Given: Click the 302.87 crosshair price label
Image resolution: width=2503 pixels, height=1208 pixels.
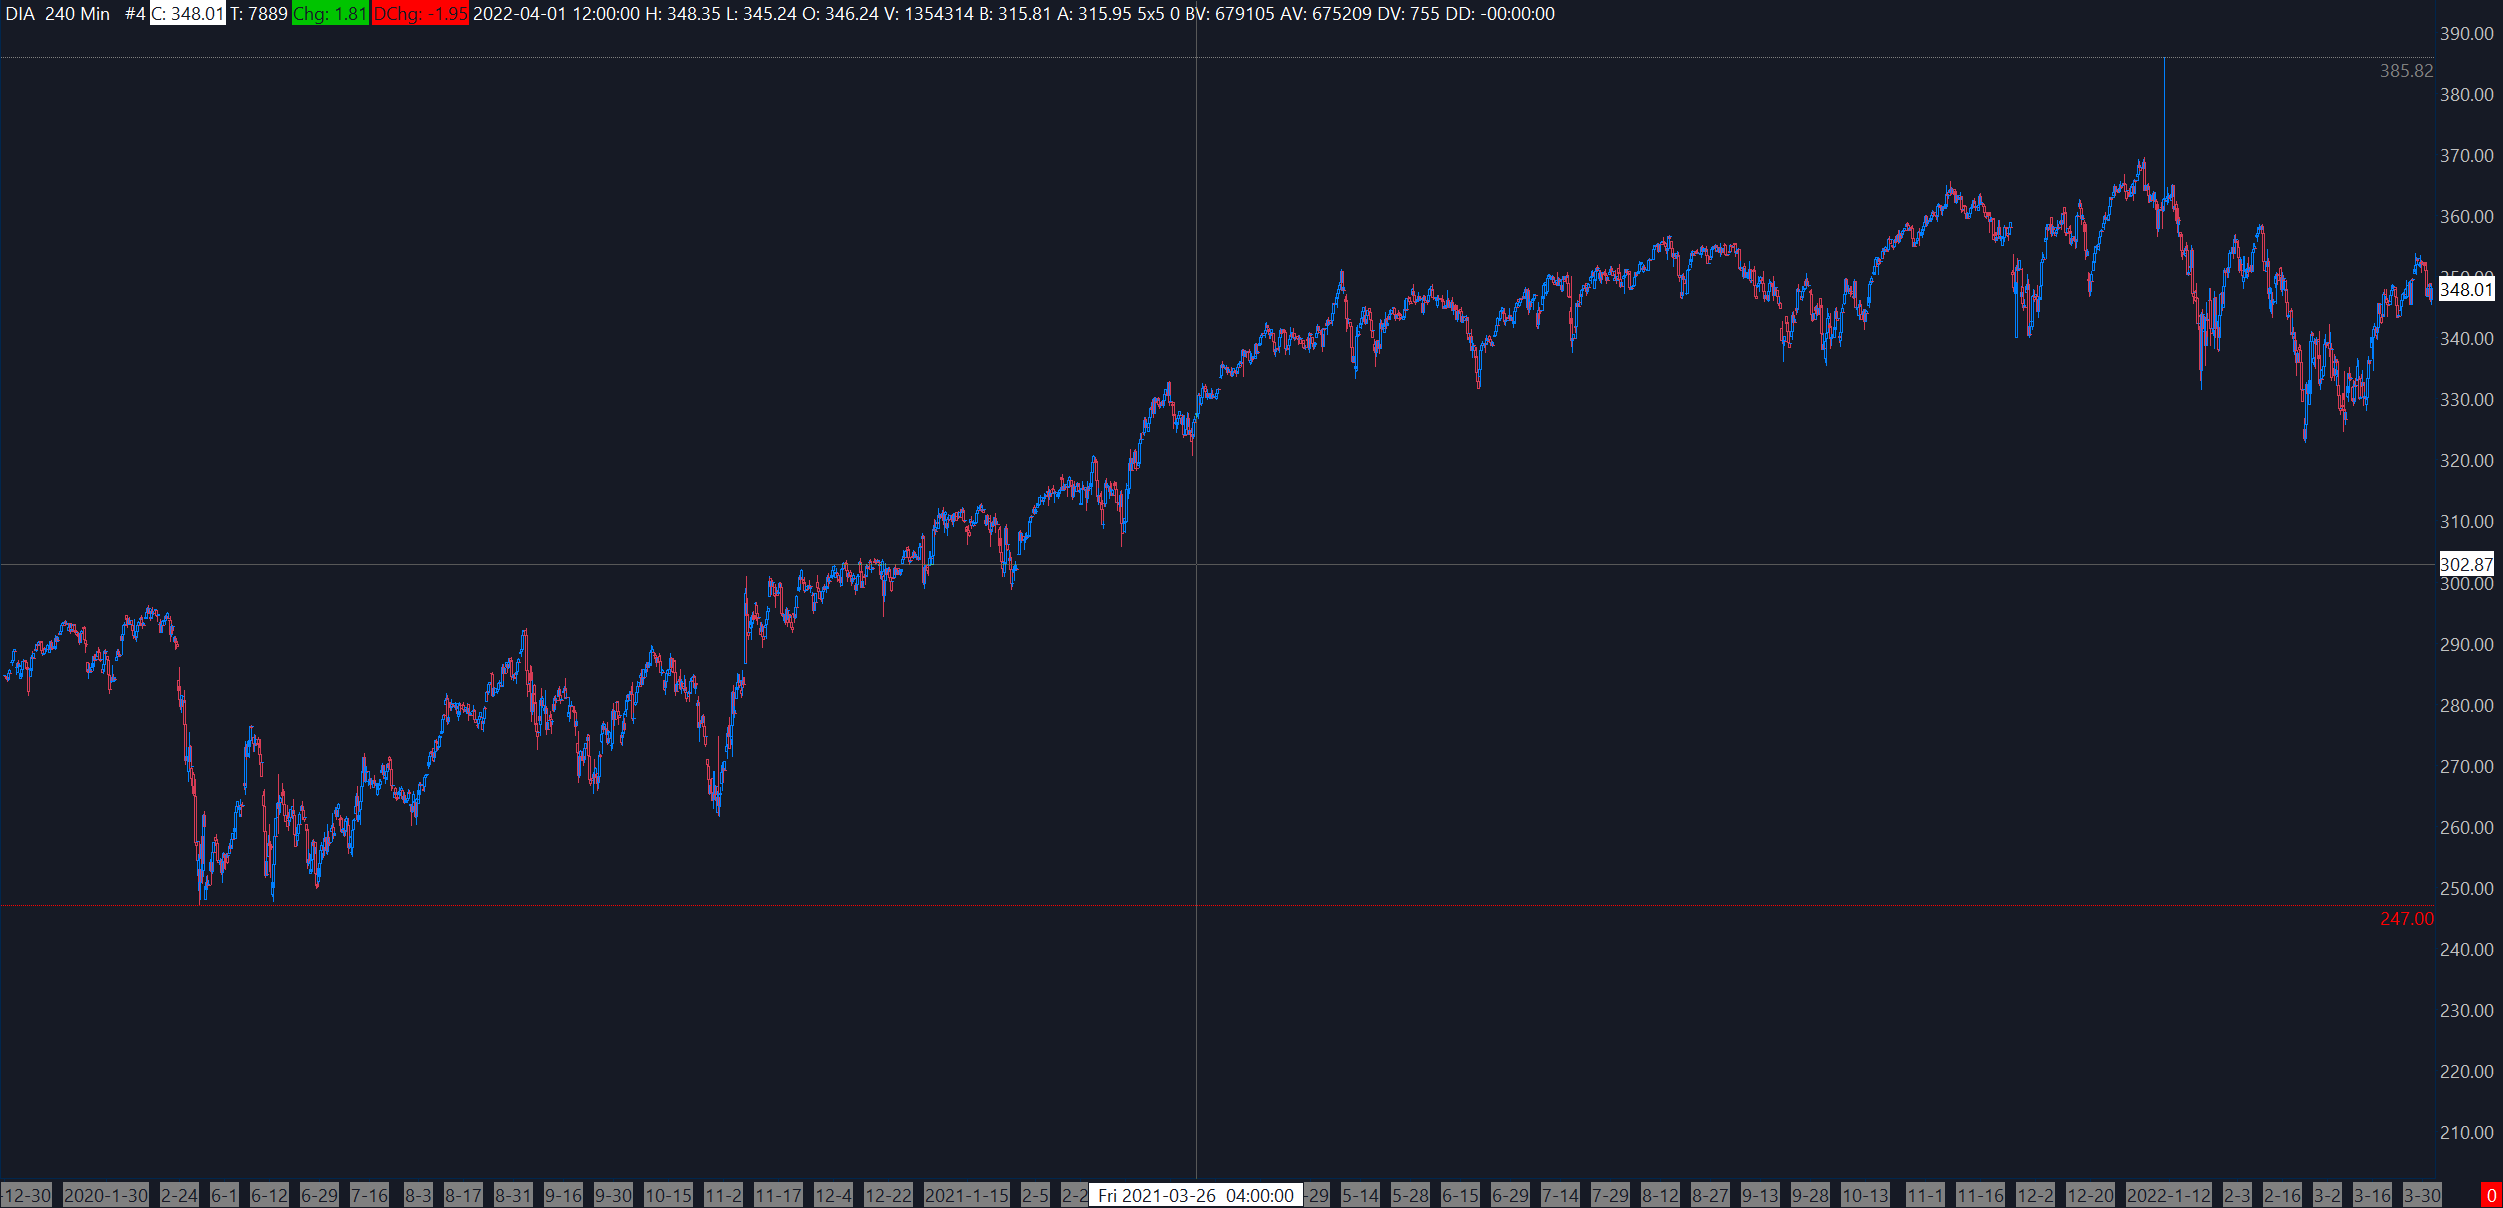Looking at the screenshot, I should (2466, 564).
